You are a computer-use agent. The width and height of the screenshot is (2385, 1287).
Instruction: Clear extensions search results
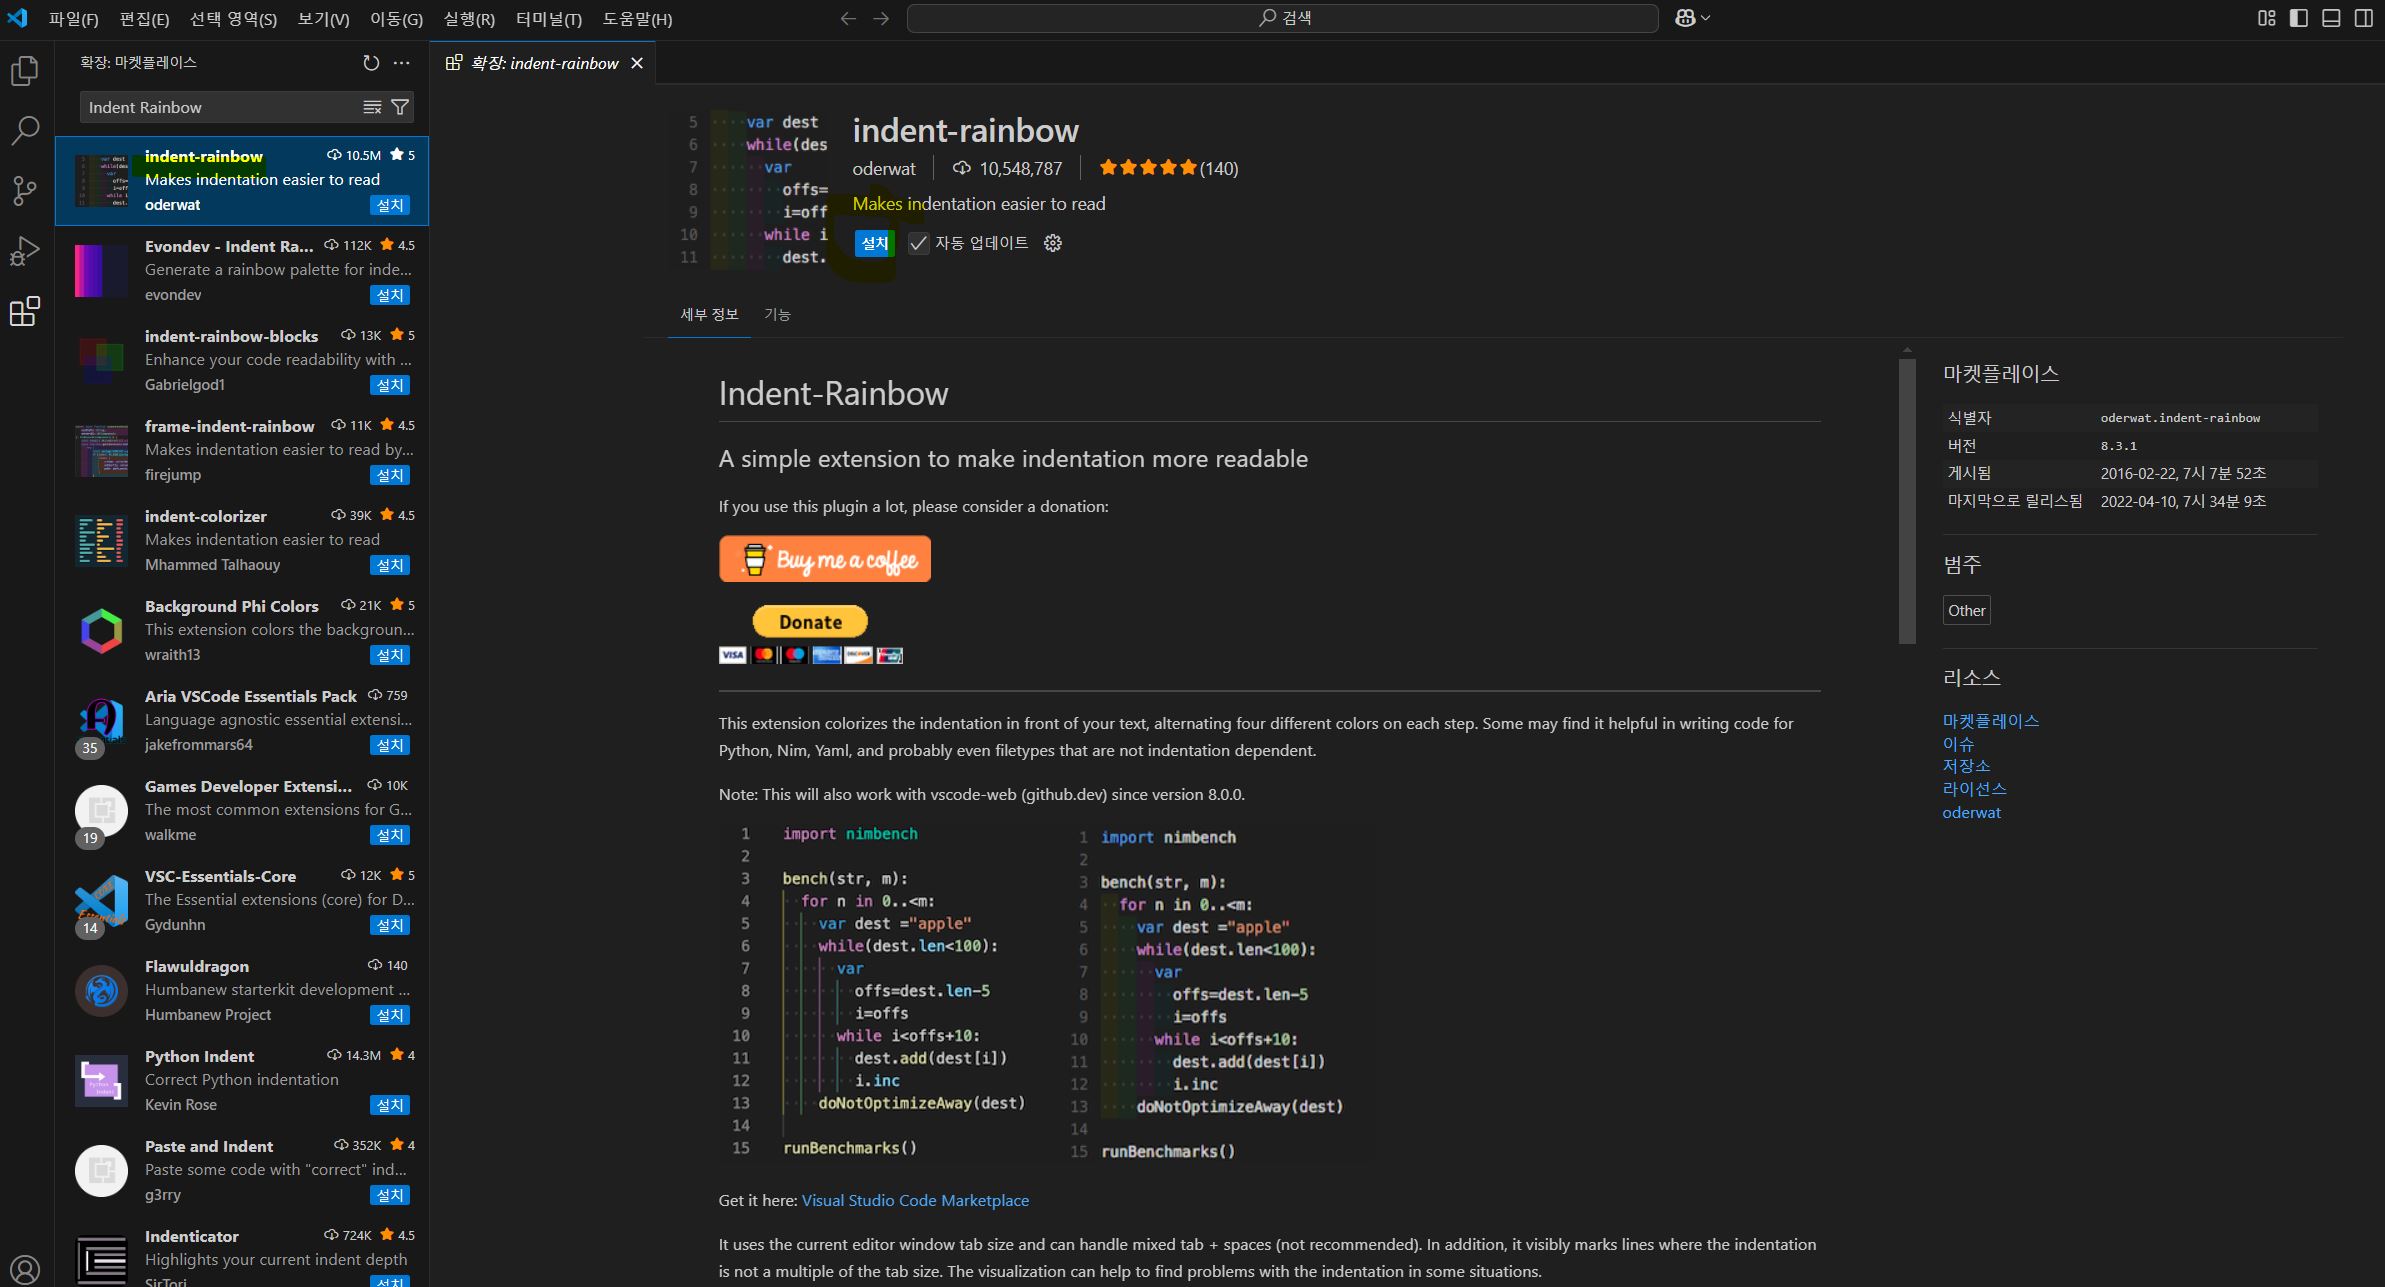pos(372,107)
